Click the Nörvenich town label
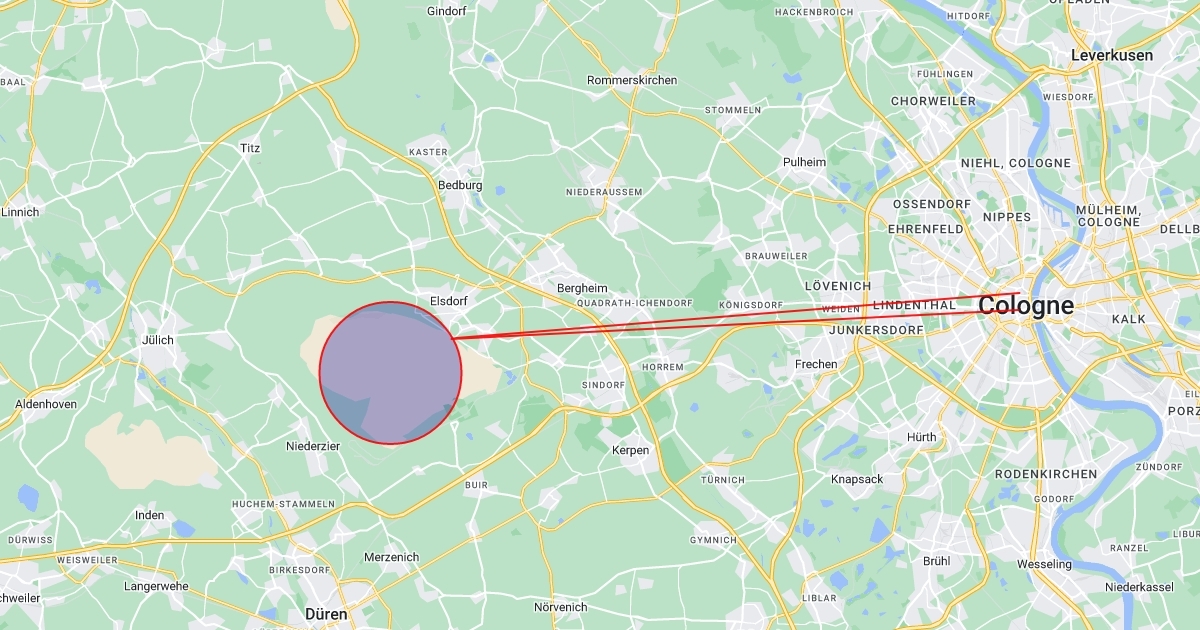This screenshot has height=630, width=1200. [x=560, y=607]
